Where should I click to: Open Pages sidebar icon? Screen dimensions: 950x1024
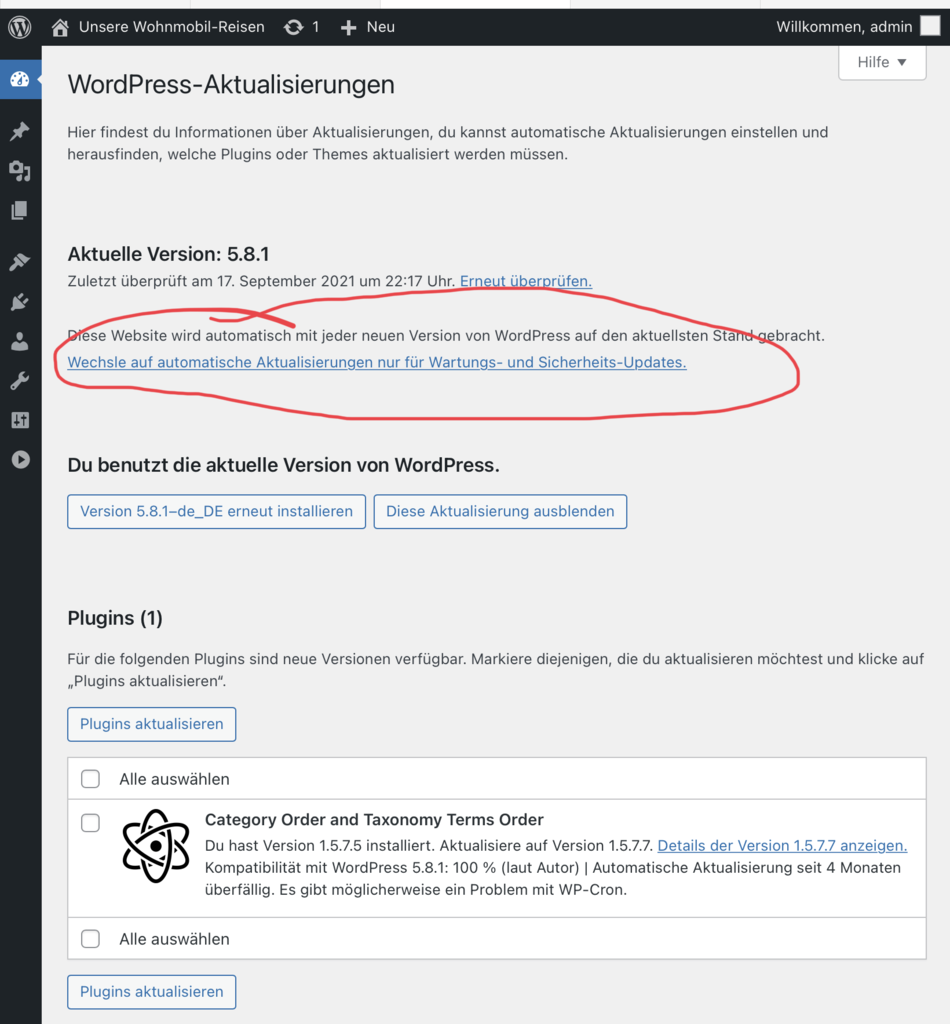[20, 210]
